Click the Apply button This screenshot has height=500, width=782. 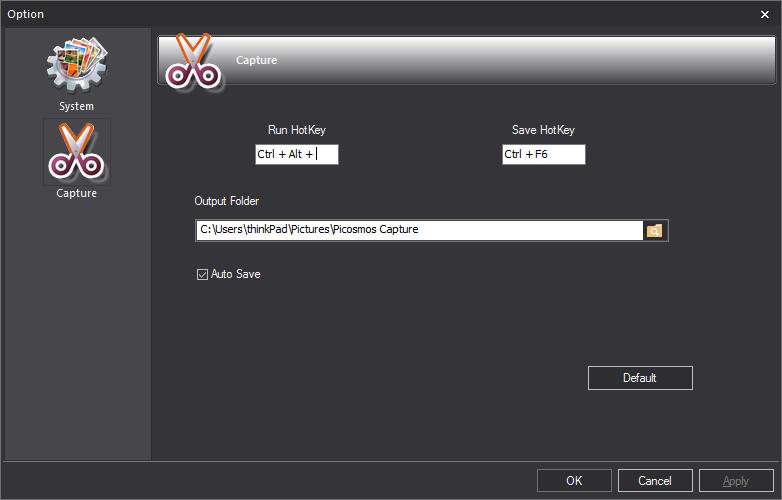point(736,481)
